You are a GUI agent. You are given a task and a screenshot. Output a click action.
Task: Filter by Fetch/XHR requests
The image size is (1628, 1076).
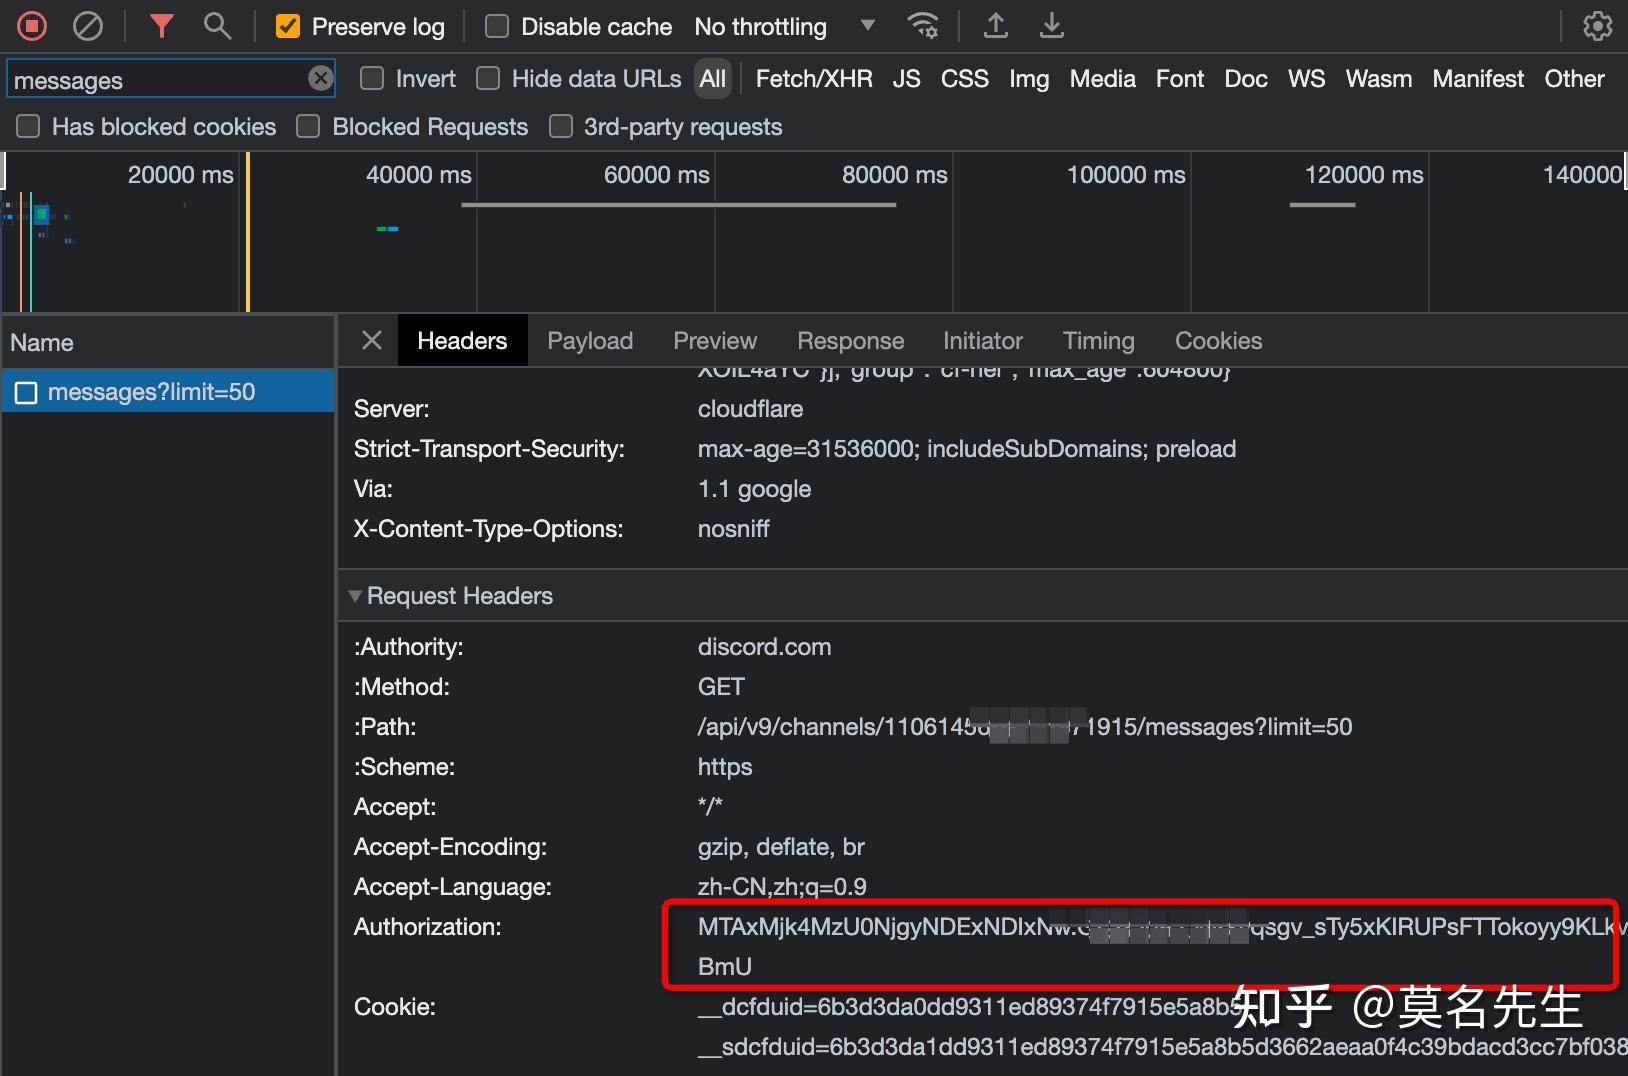click(x=814, y=78)
